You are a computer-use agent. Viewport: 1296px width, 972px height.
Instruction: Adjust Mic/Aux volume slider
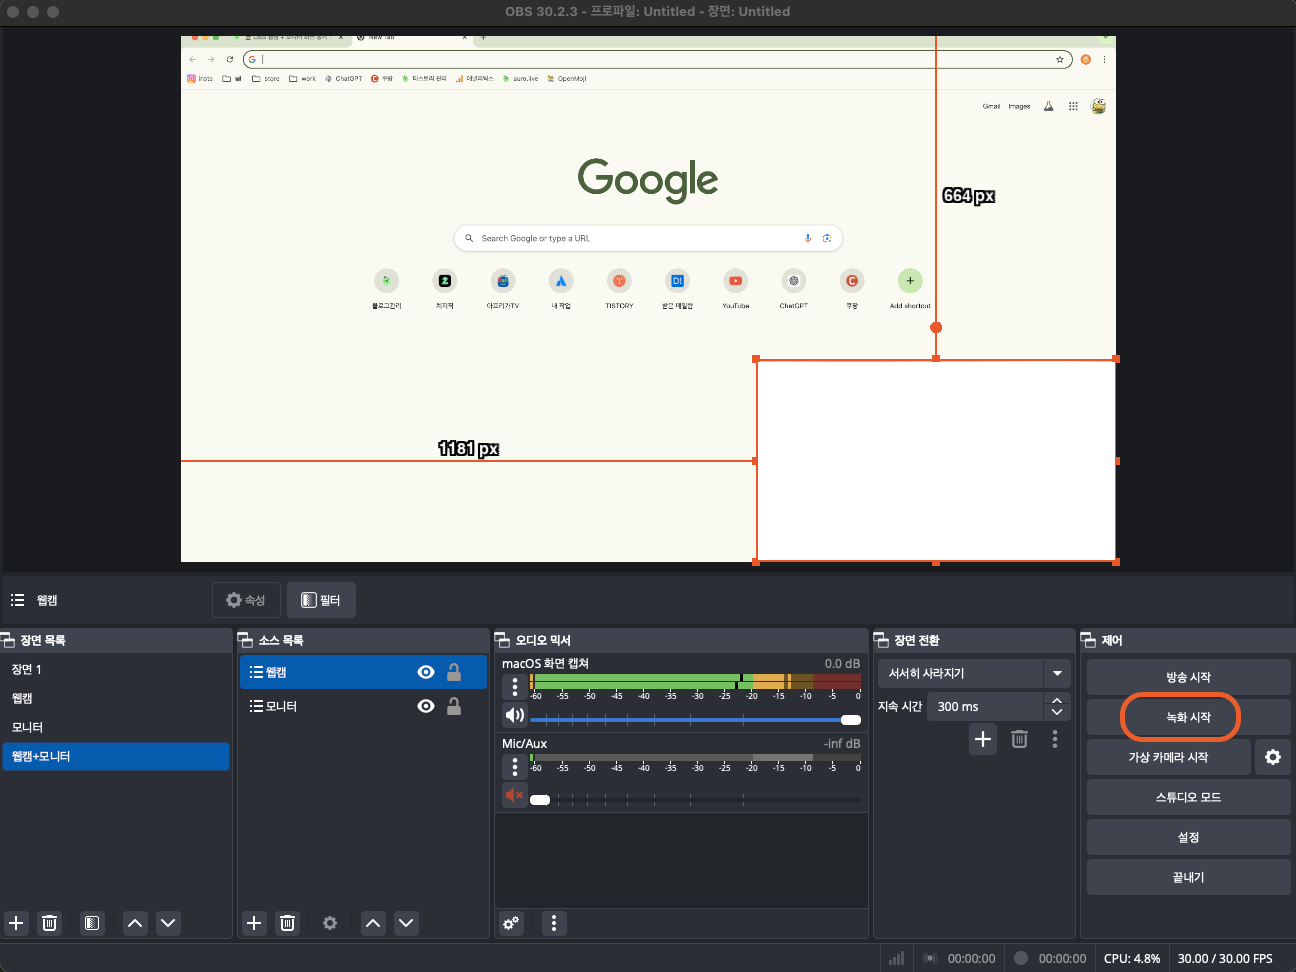[x=695, y=800]
